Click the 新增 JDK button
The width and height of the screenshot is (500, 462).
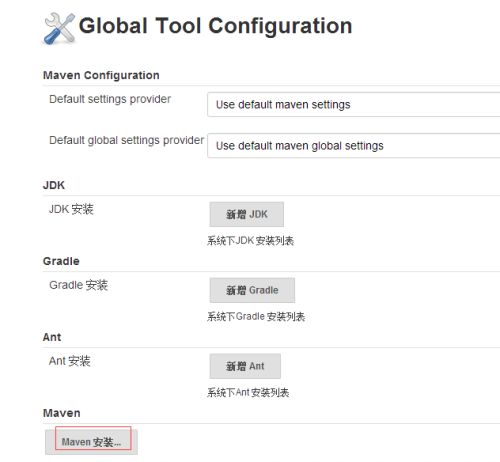[247, 214]
